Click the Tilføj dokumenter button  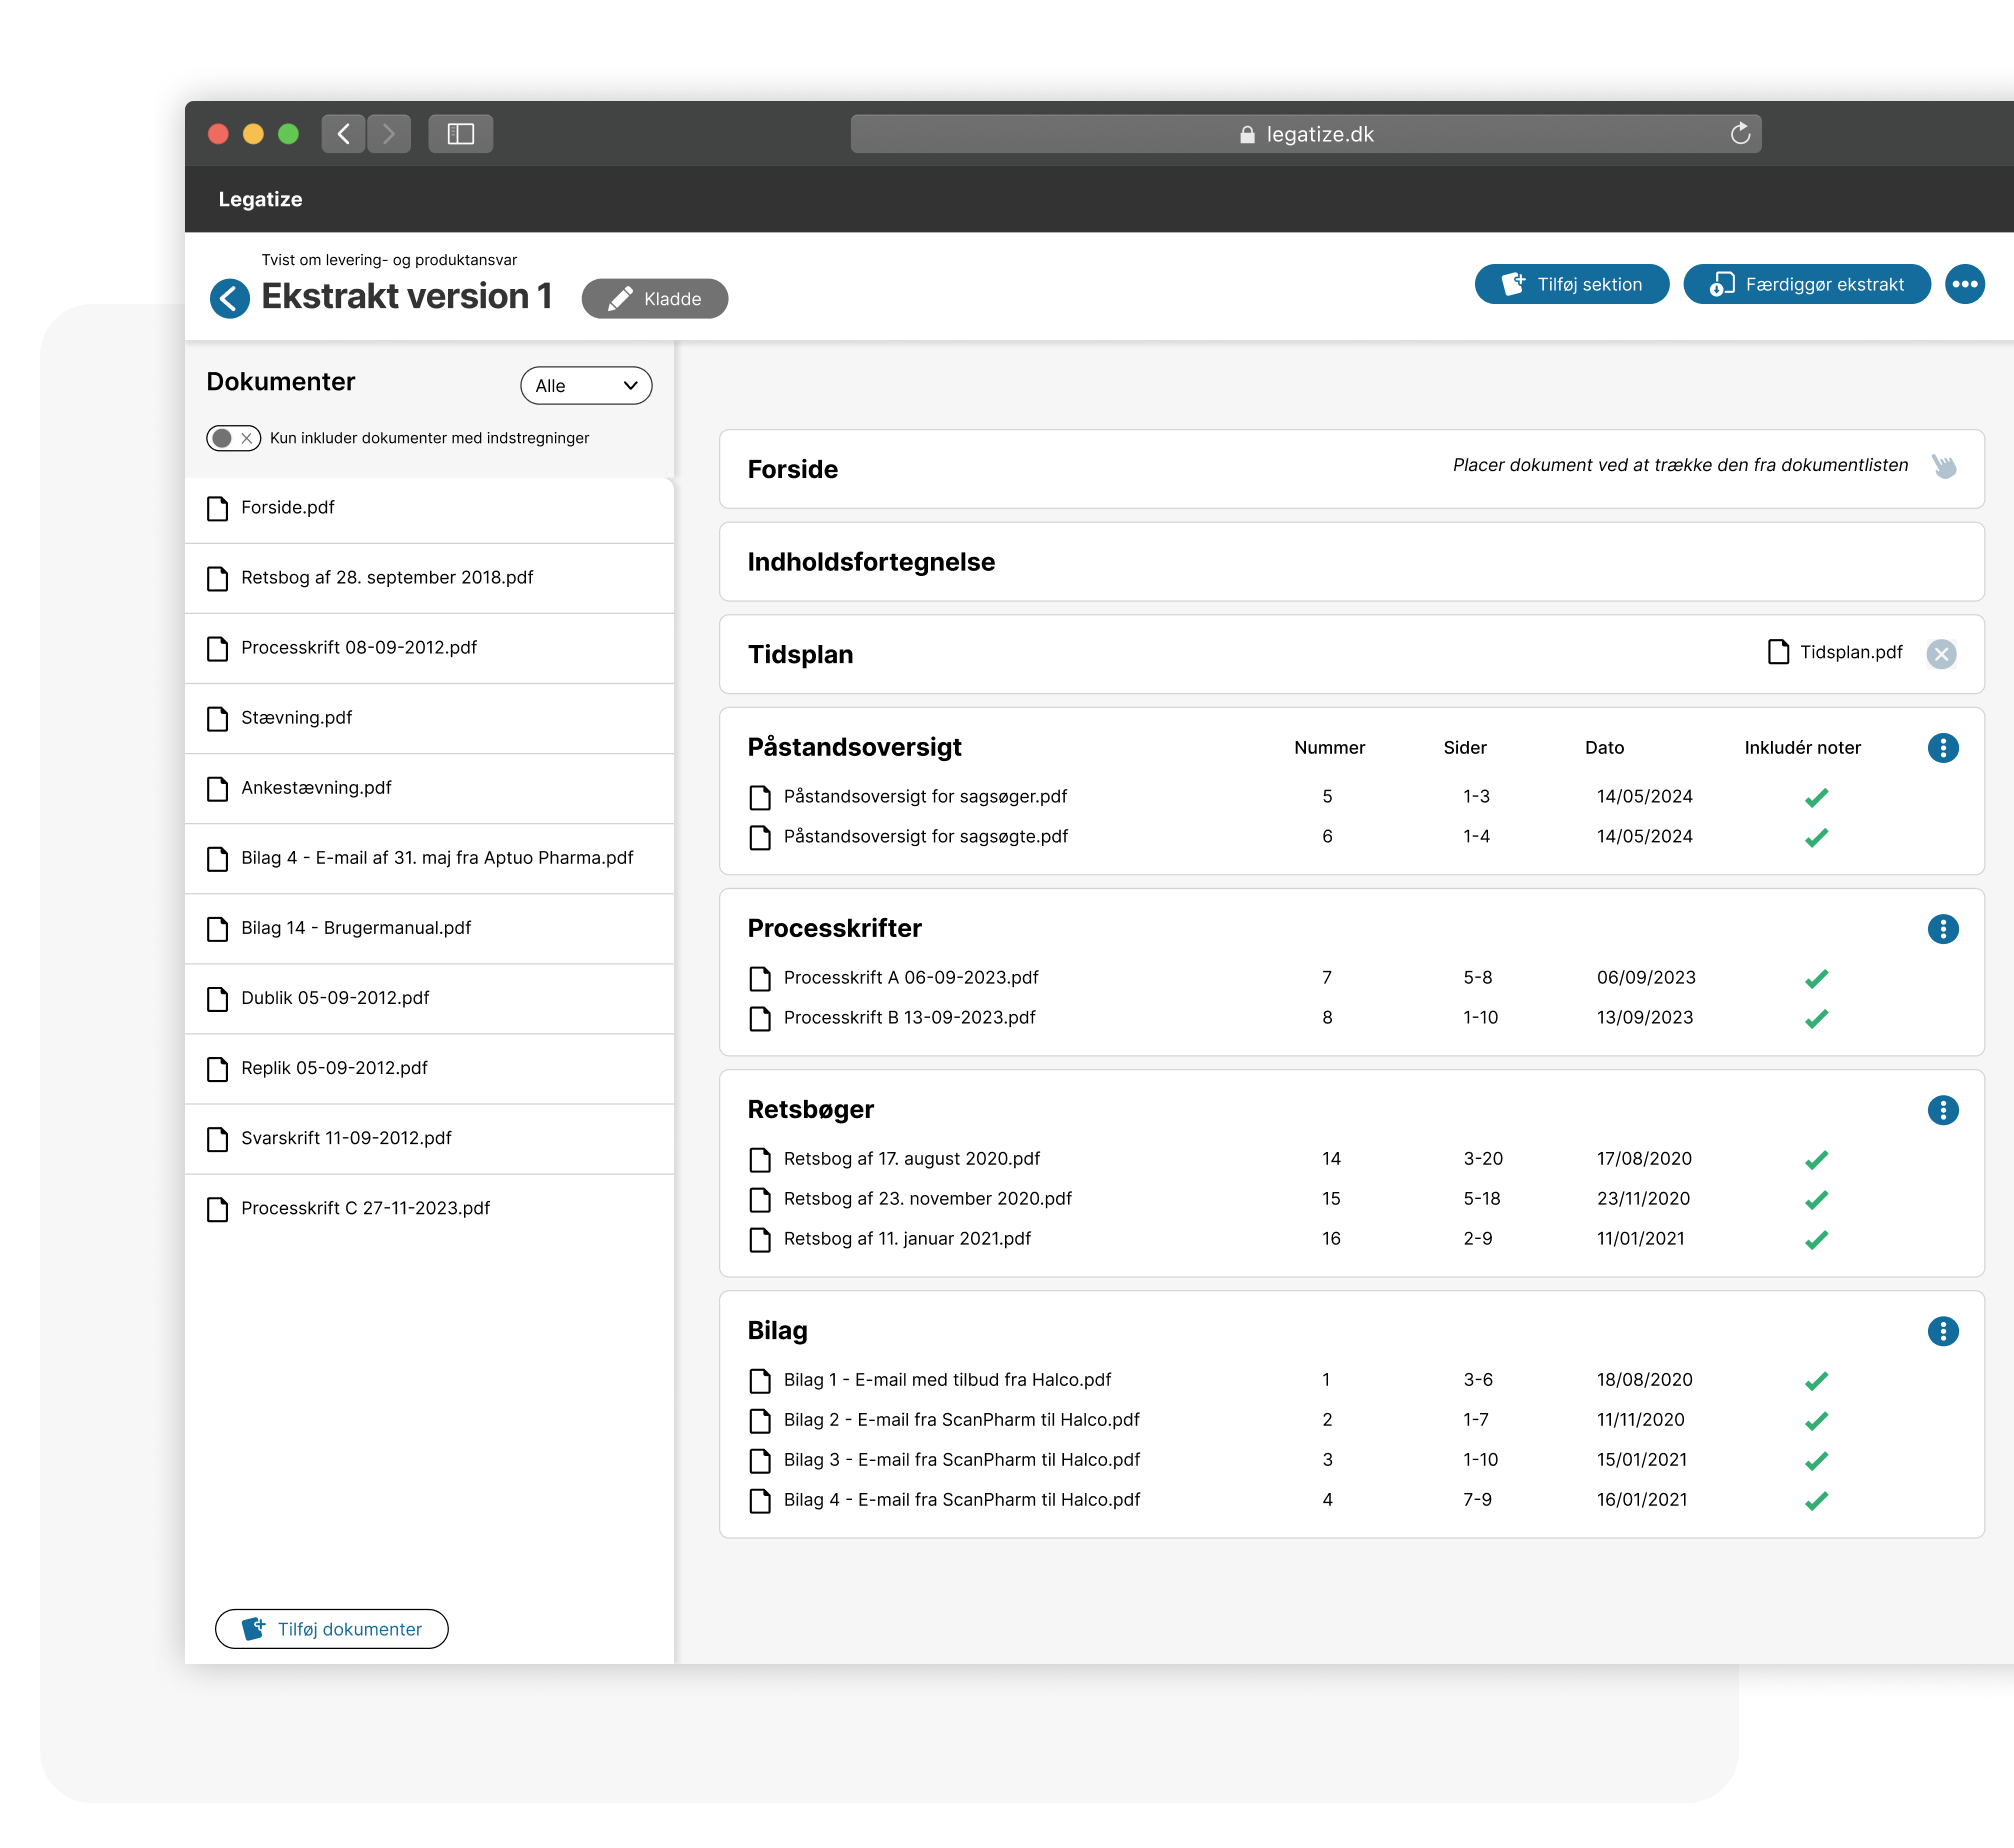pyautogui.click(x=332, y=1629)
